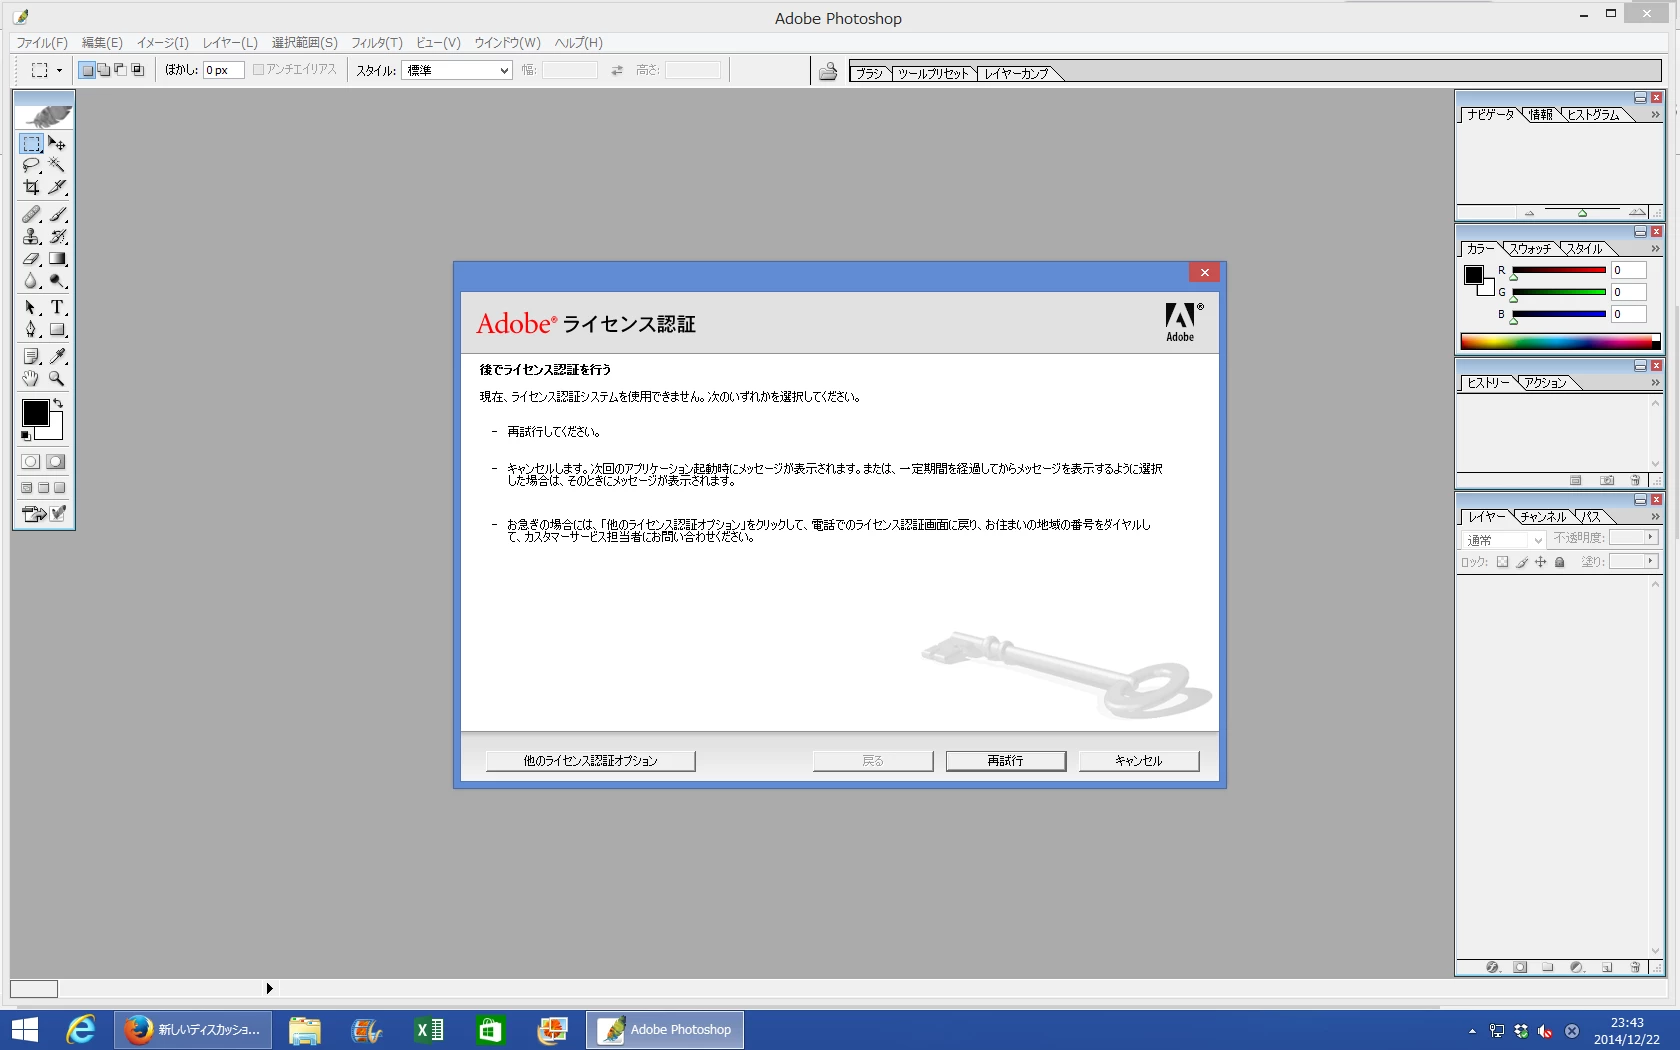Select the Gradient tool

click(x=57, y=259)
